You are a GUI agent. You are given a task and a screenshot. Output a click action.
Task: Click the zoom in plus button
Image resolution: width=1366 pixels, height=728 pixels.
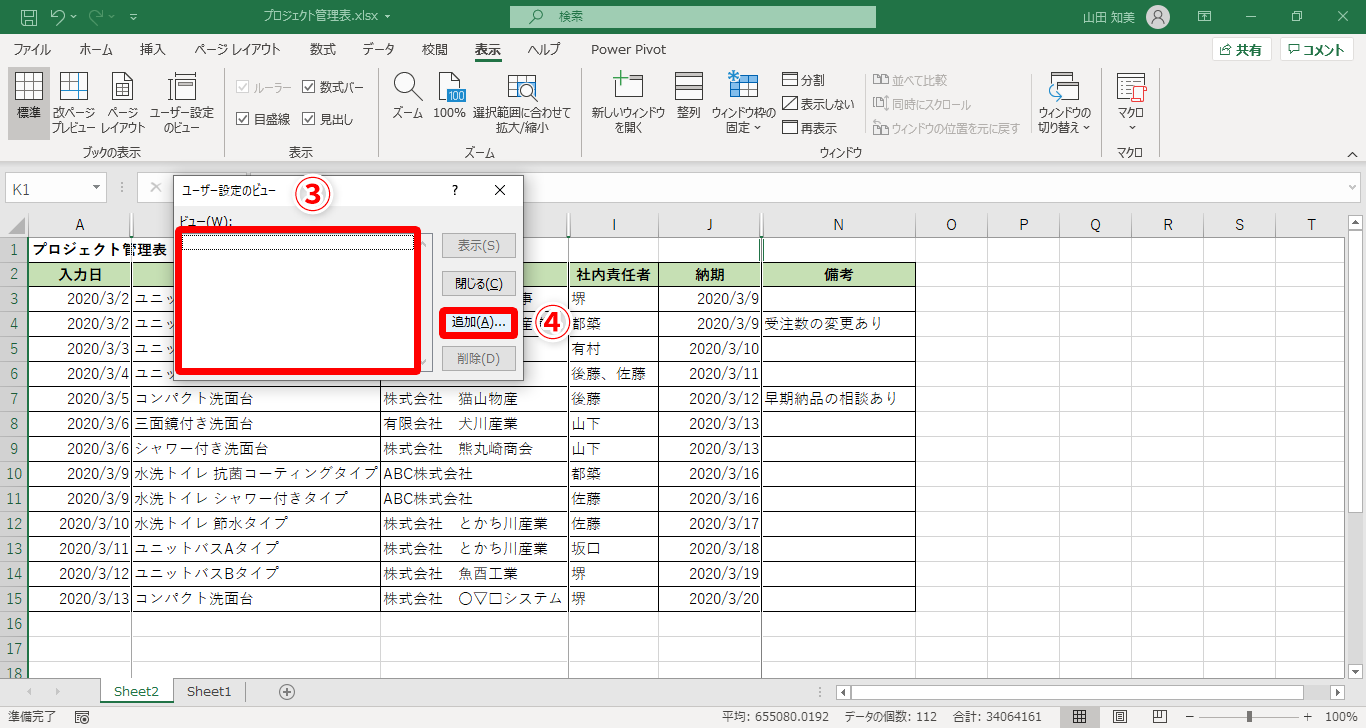coord(1307,717)
